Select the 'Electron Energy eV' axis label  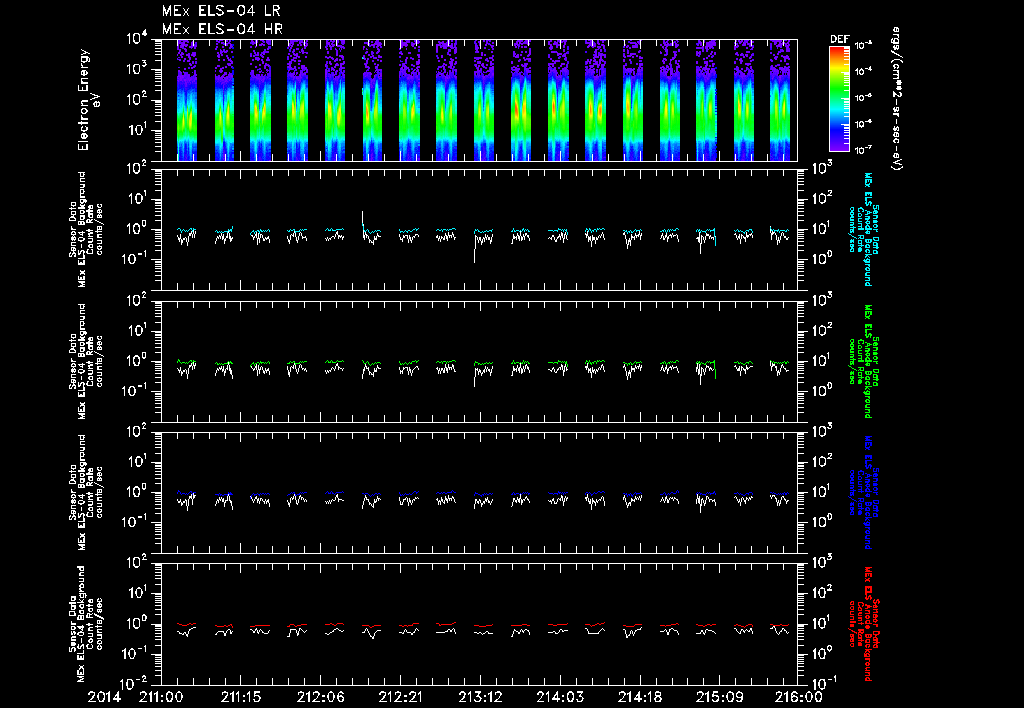pyautogui.click(x=88, y=100)
